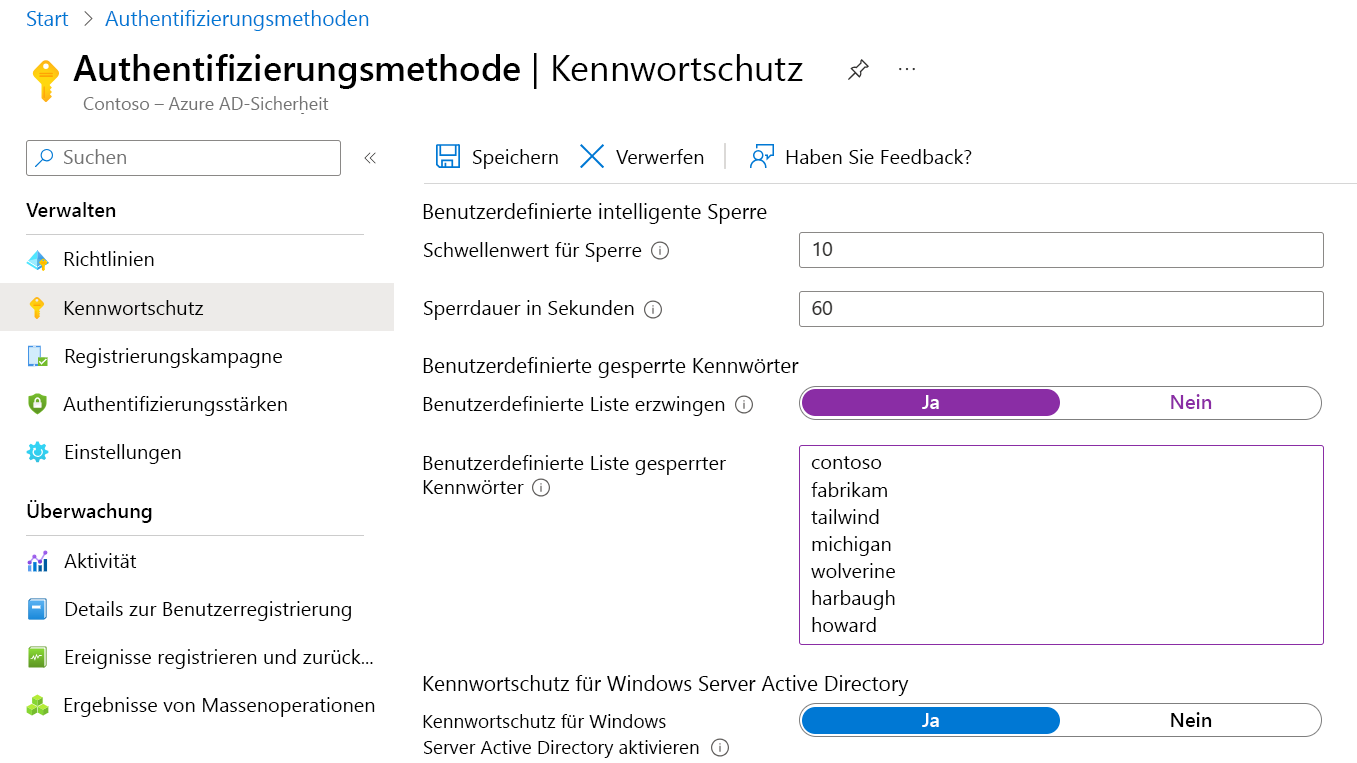Click the Verwerfen button label
Image resolution: width=1357 pixels, height=763 pixels.
(x=660, y=157)
